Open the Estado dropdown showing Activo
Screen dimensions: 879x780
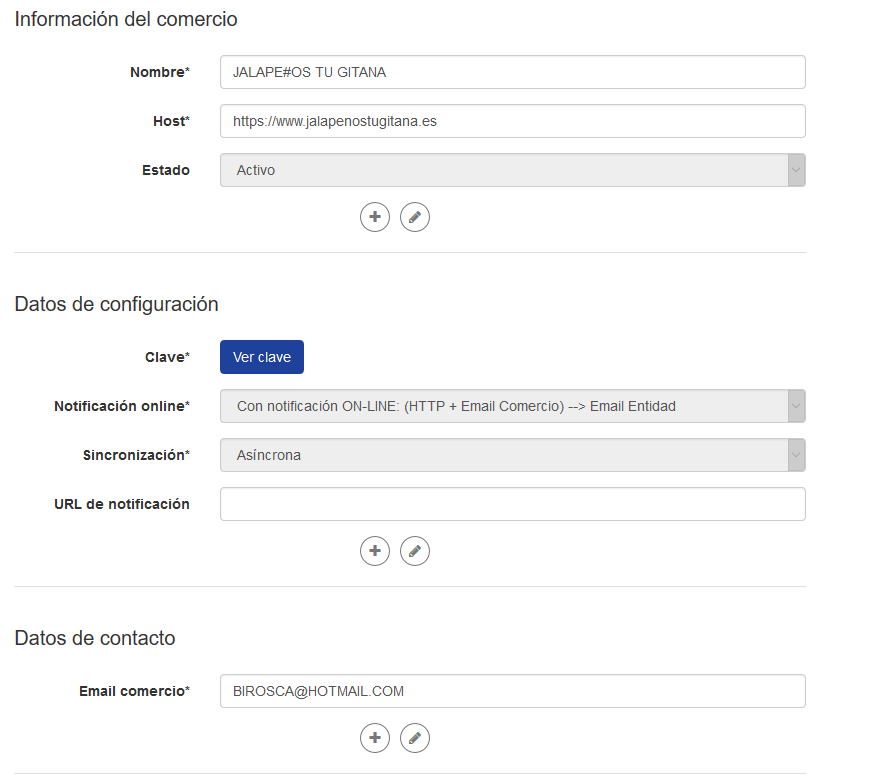coord(512,170)
